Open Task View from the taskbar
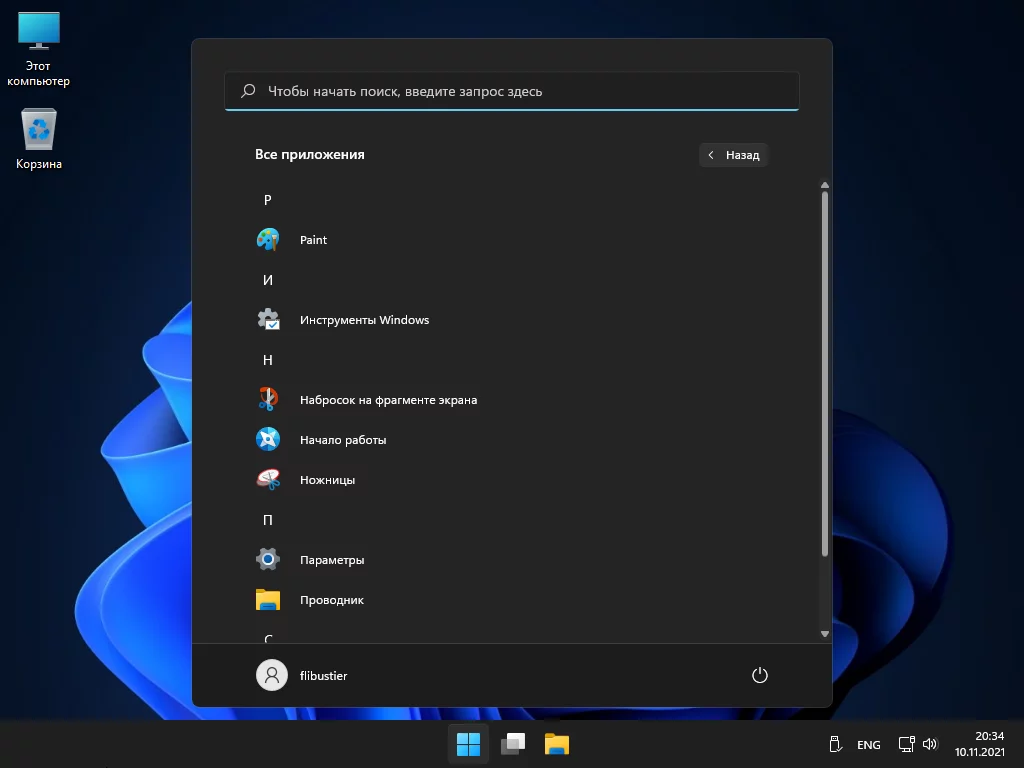 pyautogui.click(x=513, y=744)
